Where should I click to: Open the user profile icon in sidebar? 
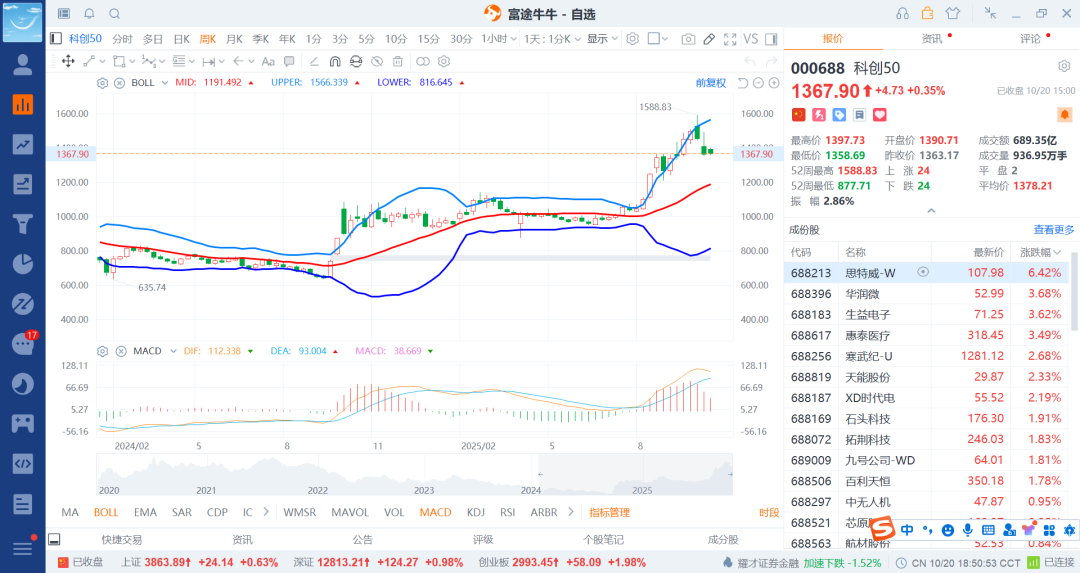pyautogui.click(x=23, y=64)
